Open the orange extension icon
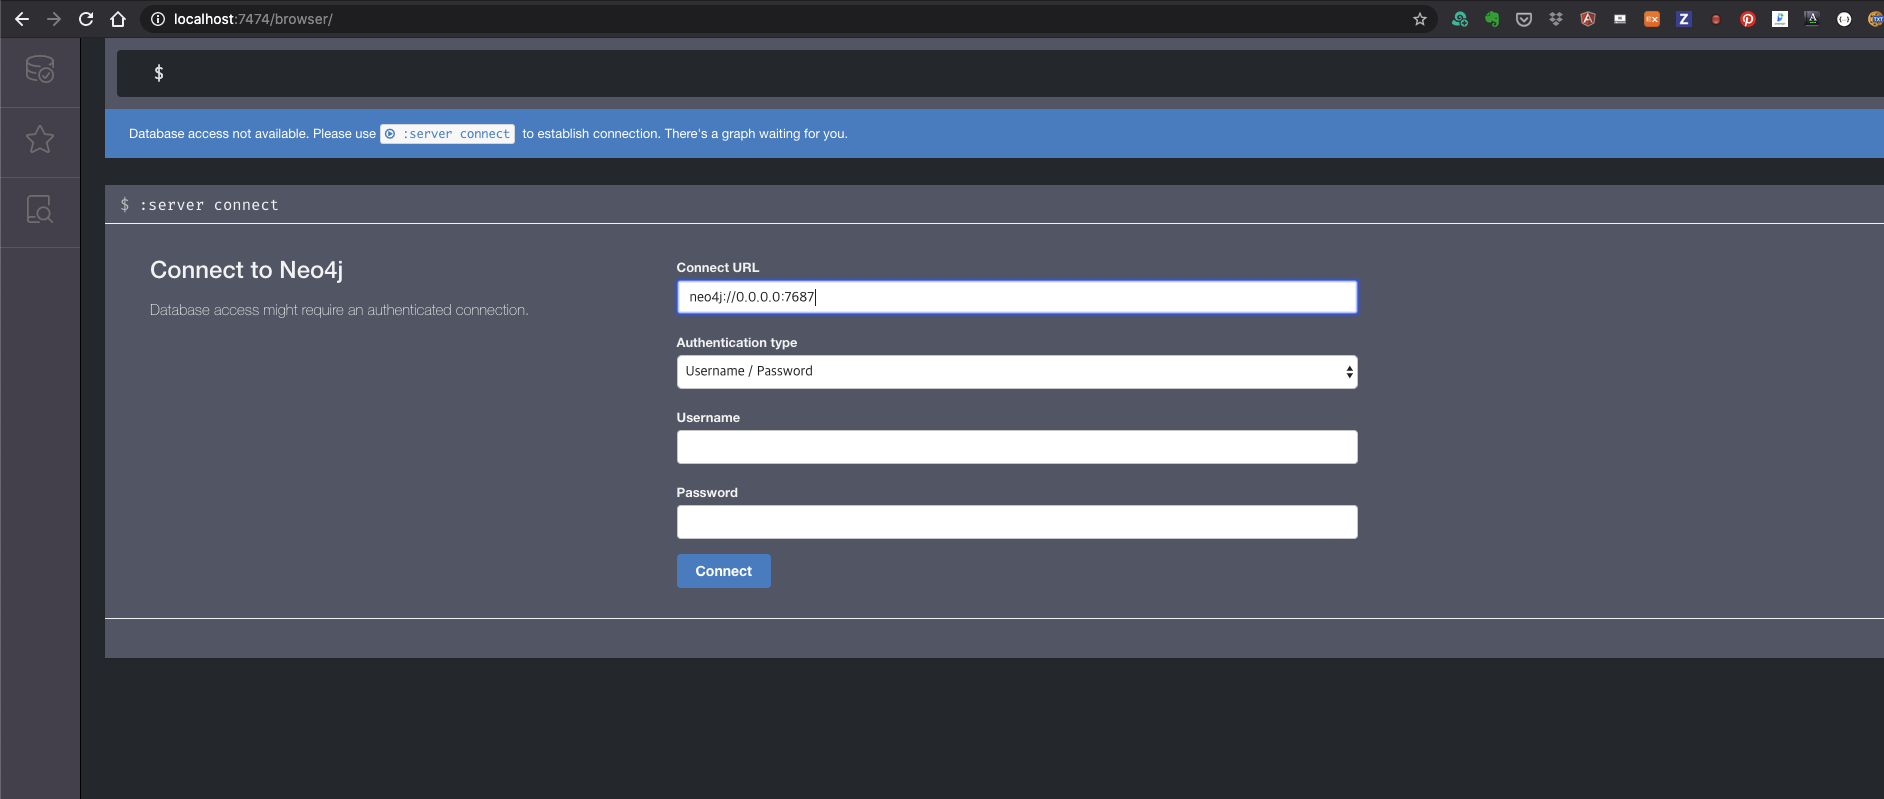 coord(1652,19)
